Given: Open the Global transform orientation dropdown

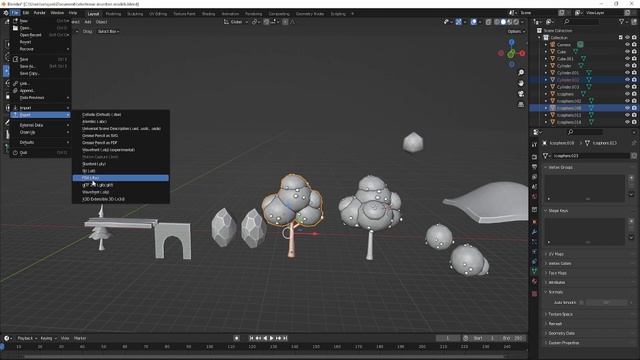Looking at the screenshot, I should point(236,22).
